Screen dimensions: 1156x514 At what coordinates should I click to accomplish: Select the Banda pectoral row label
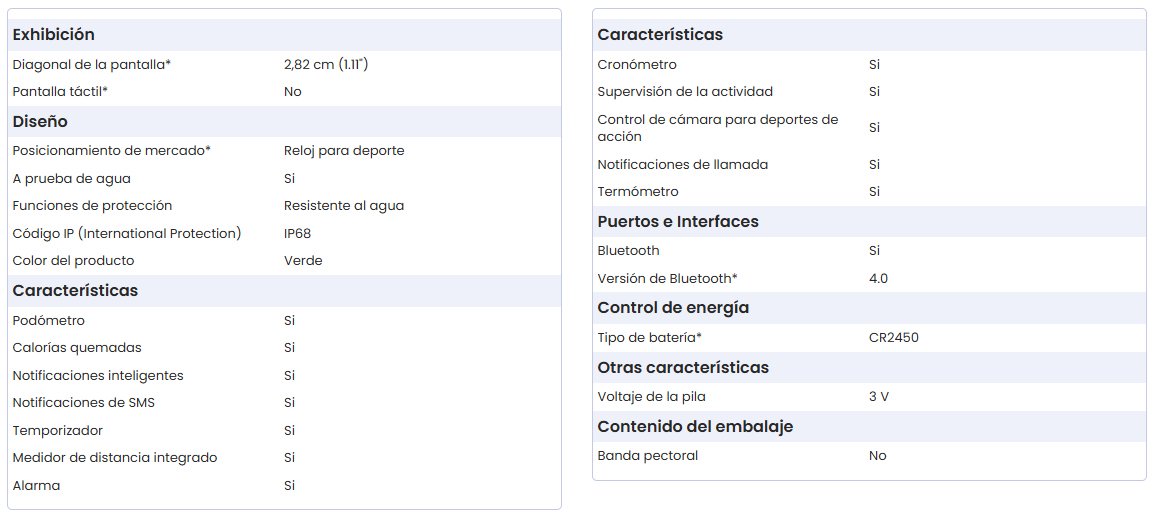coord(648,456)
